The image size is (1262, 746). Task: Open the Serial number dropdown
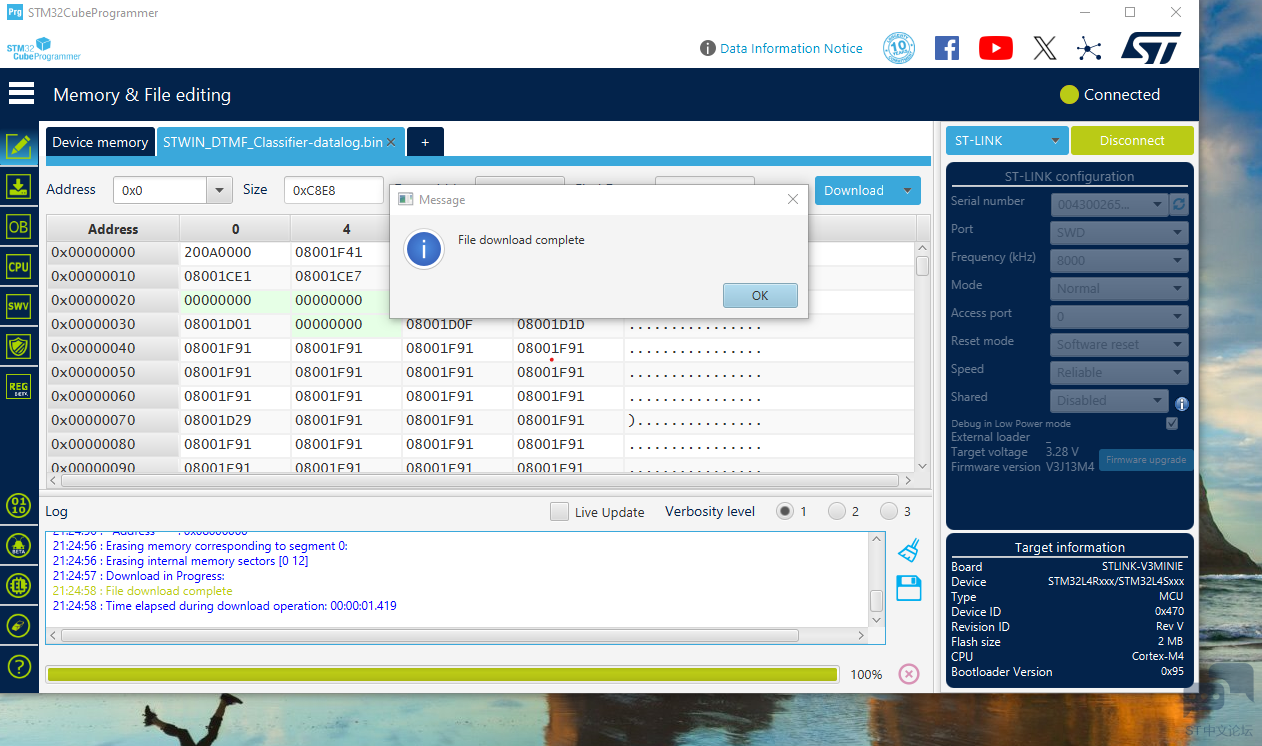point(1110,204)
